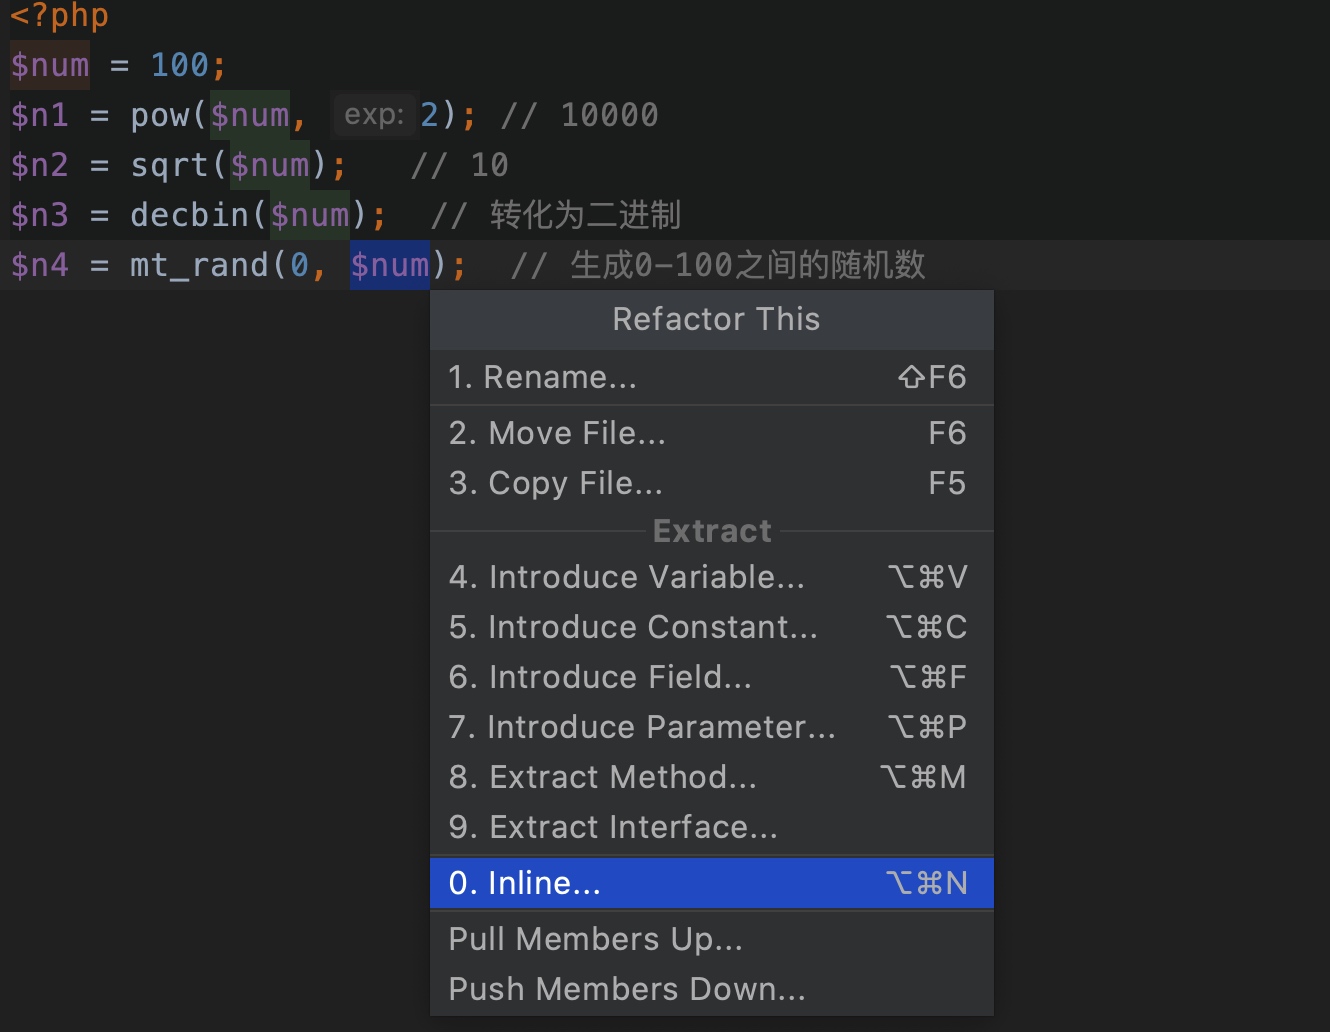Choose Push Members Down... option

tap(712, 989)
